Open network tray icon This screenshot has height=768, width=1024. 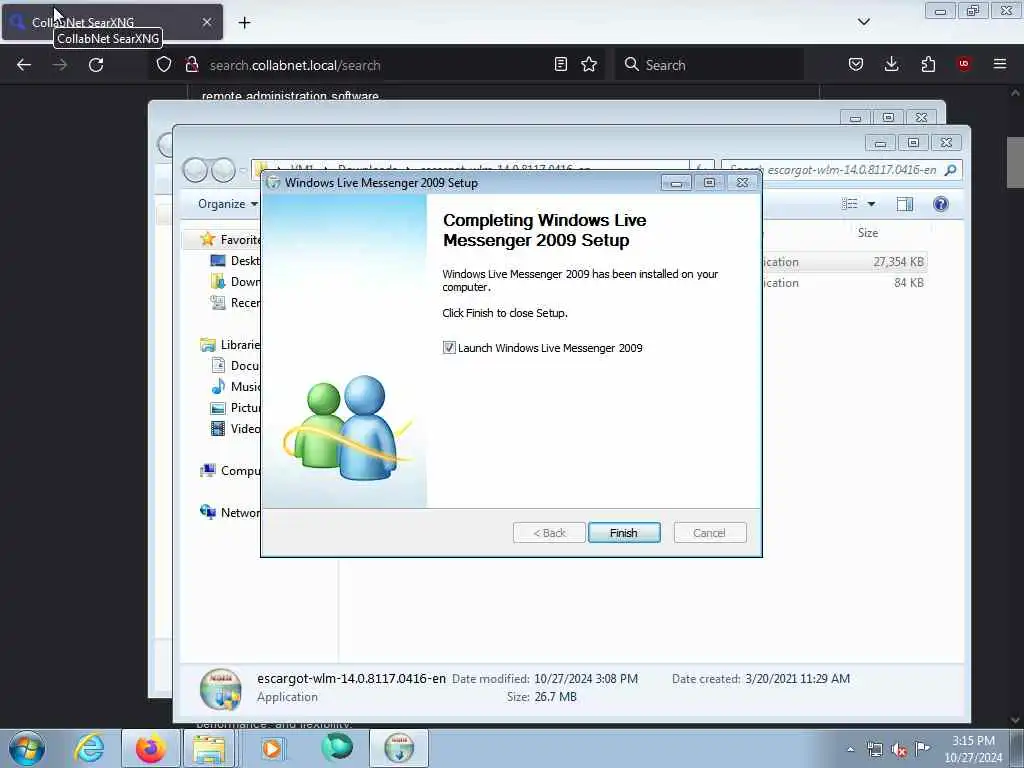[x=874, y=749]
